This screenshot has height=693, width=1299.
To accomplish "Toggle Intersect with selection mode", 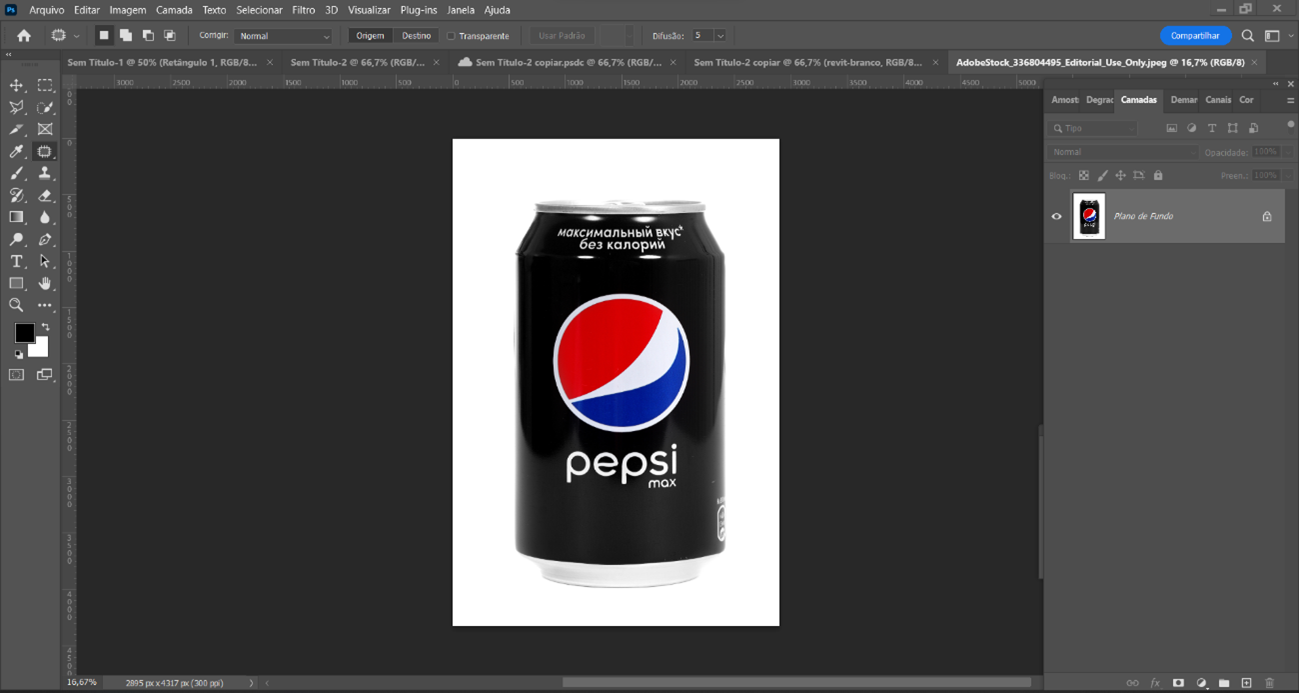I will tap(169, 36).
